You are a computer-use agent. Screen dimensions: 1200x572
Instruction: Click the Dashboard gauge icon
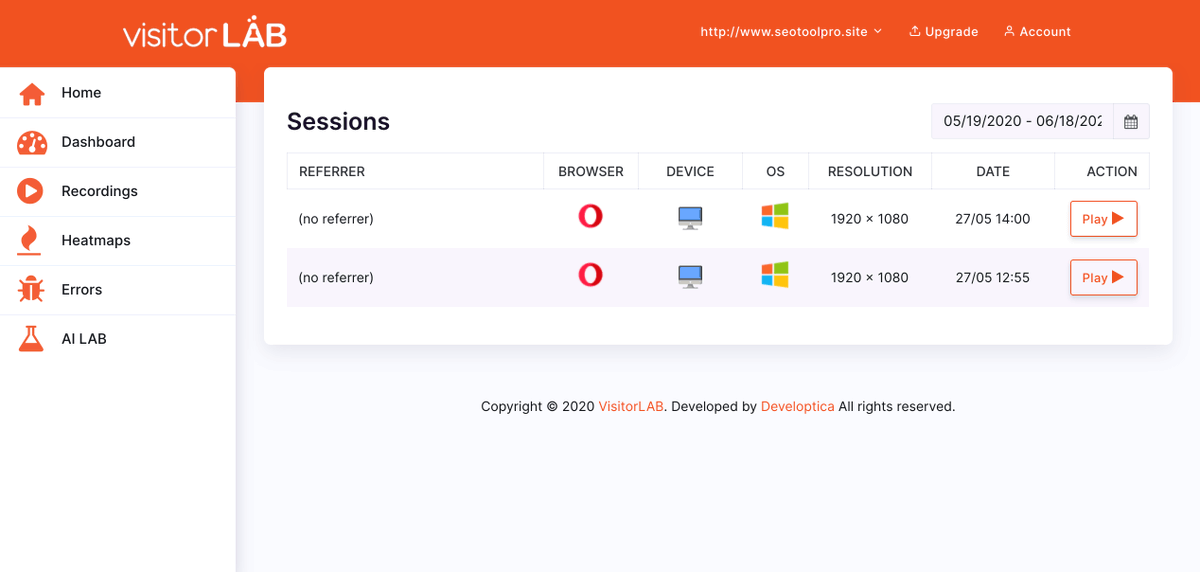[32, 143]
